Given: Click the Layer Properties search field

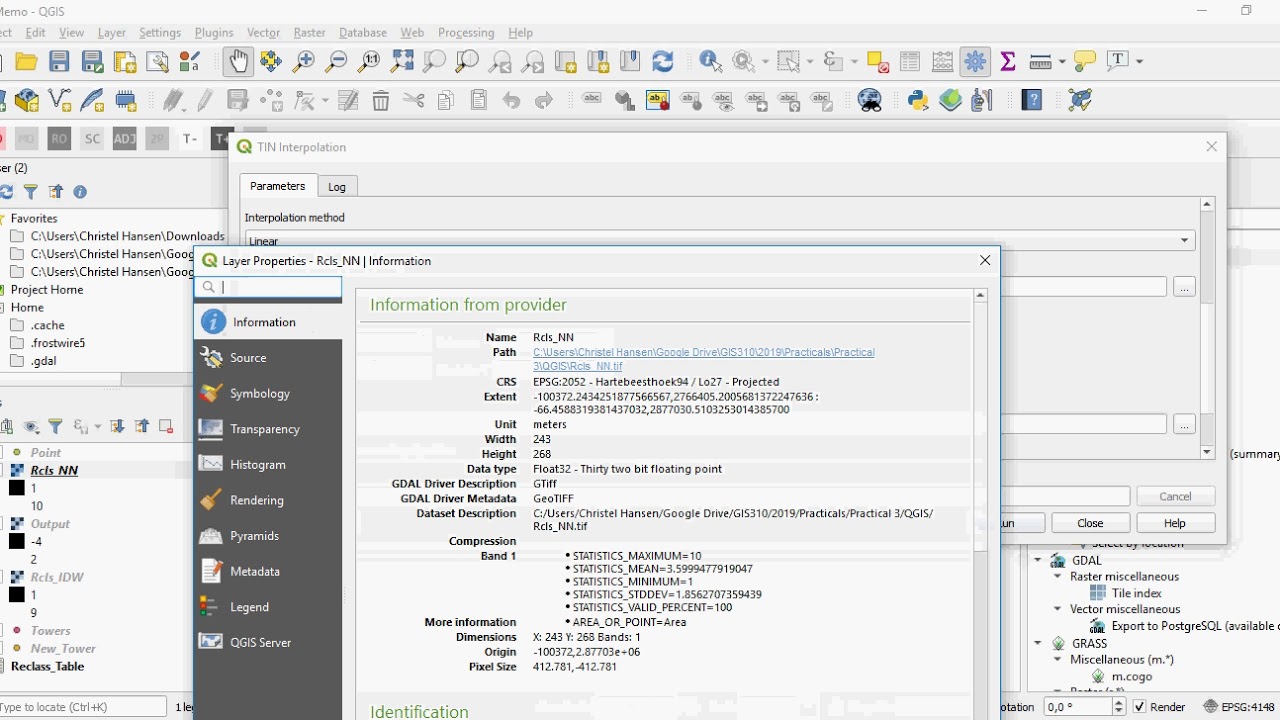Looking at the screenshot, I should coord(268,287).
